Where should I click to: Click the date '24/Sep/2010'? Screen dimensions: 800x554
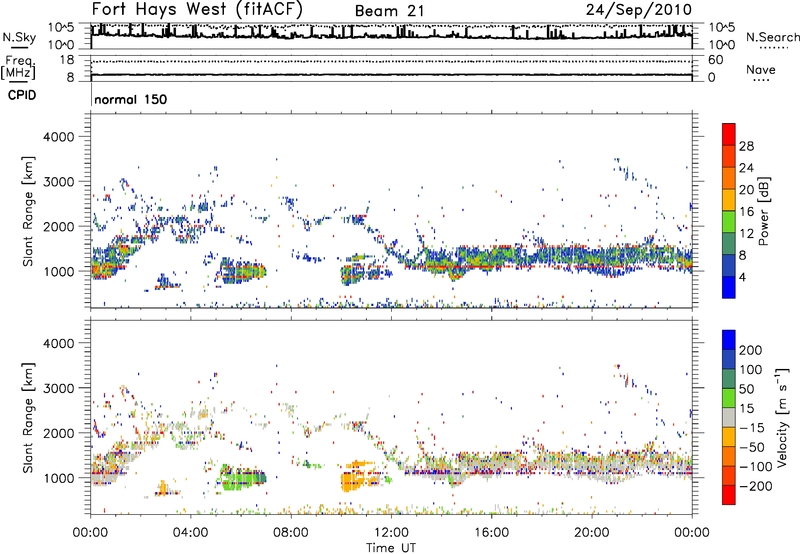[x=639, y=10]
